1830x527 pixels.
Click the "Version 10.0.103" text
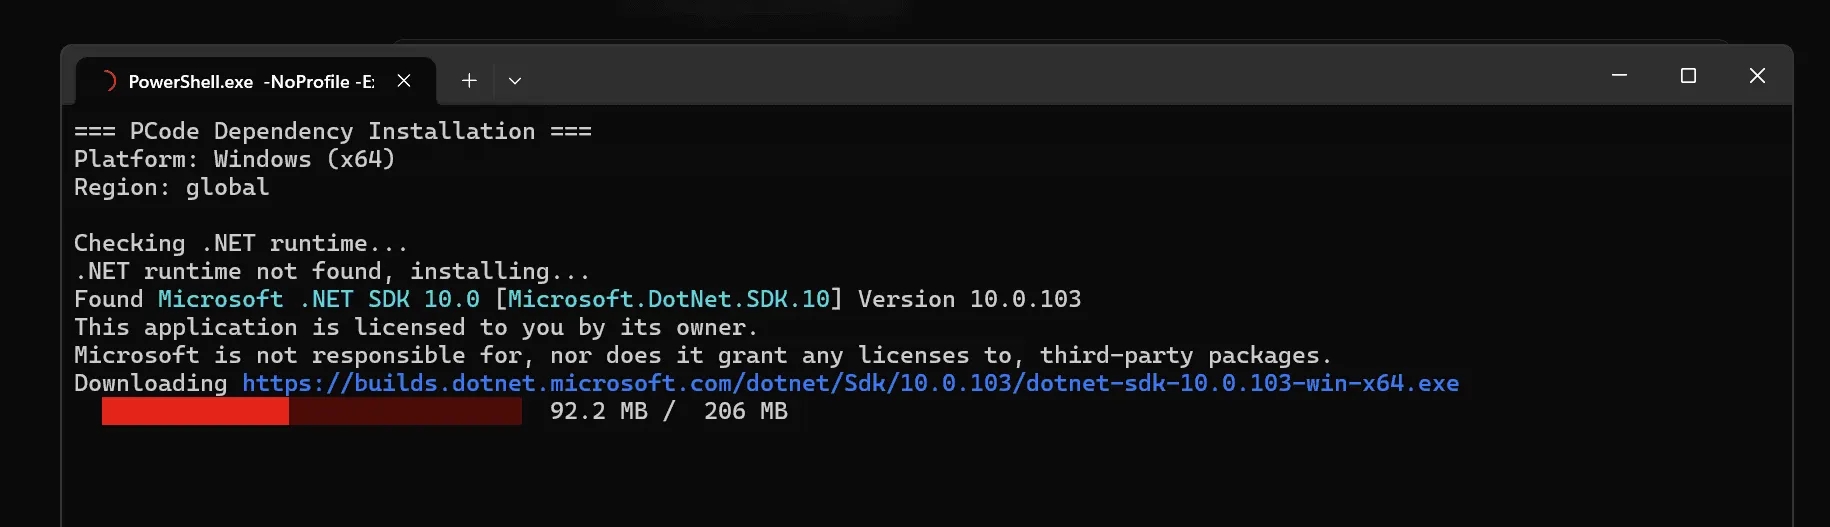tap(969, 299)
